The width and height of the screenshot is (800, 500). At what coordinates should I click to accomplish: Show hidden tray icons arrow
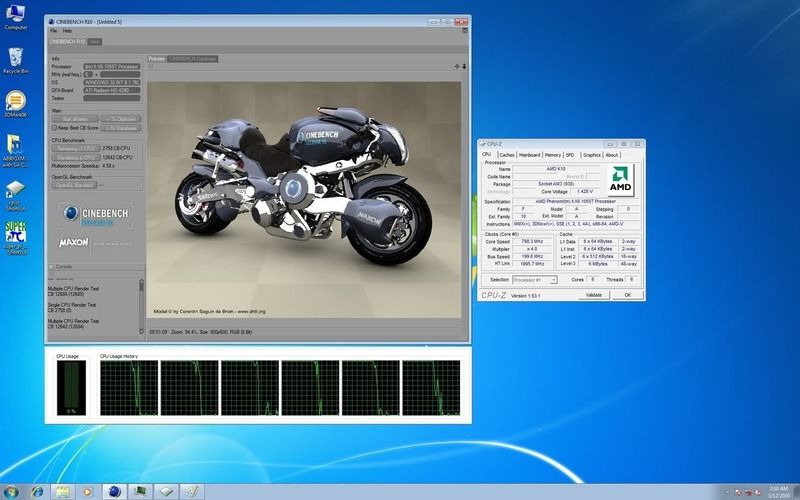[729, 492]
